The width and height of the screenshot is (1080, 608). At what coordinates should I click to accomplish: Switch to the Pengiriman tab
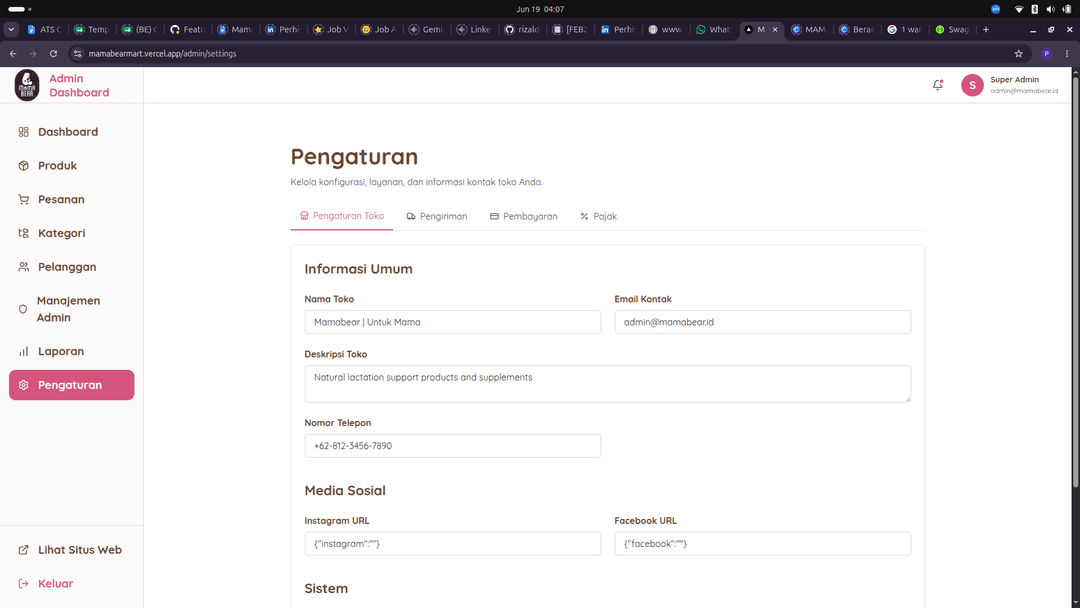point(437,216)
